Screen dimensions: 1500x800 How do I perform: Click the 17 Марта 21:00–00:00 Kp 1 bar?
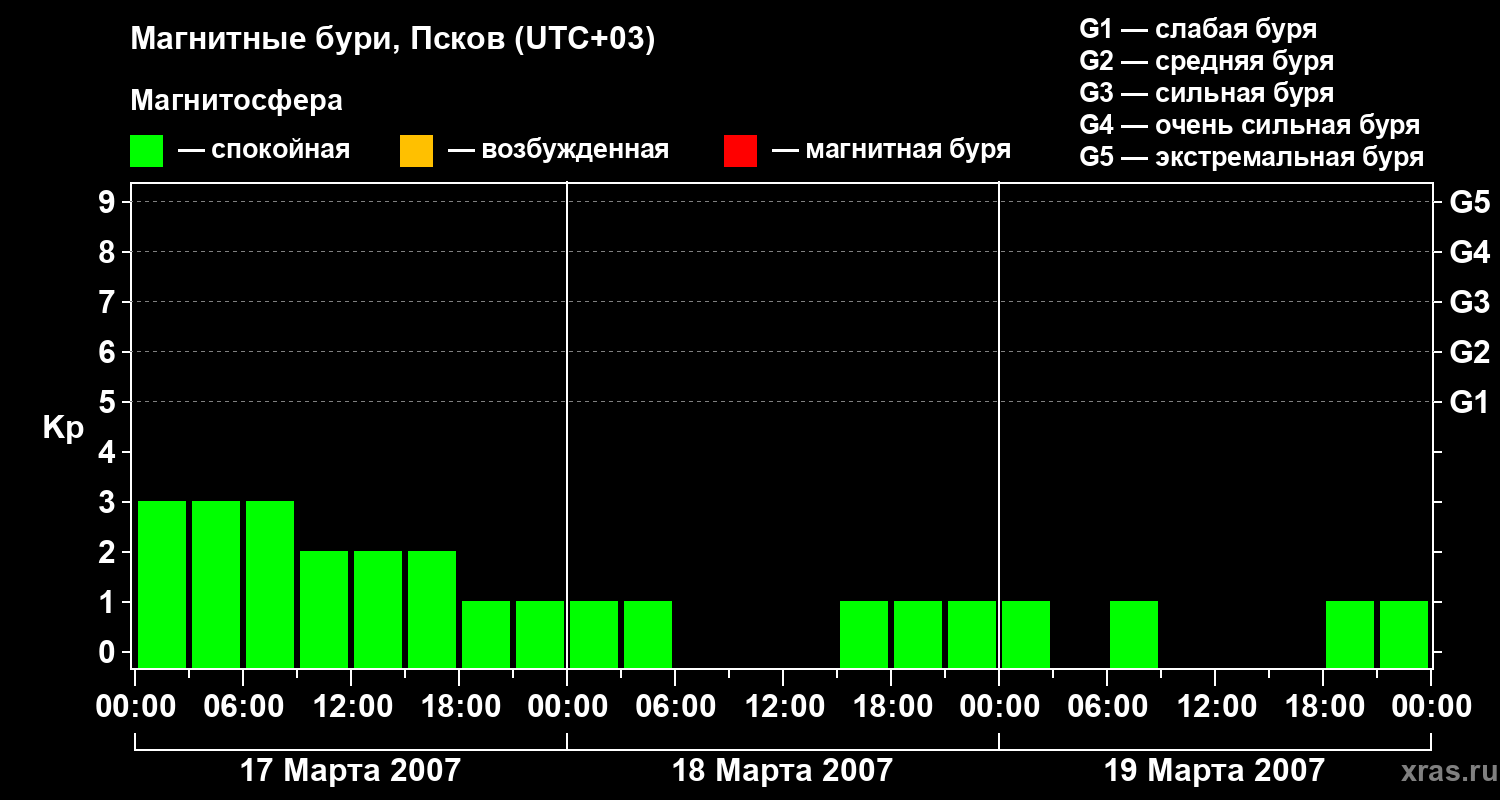pos(540,634)
